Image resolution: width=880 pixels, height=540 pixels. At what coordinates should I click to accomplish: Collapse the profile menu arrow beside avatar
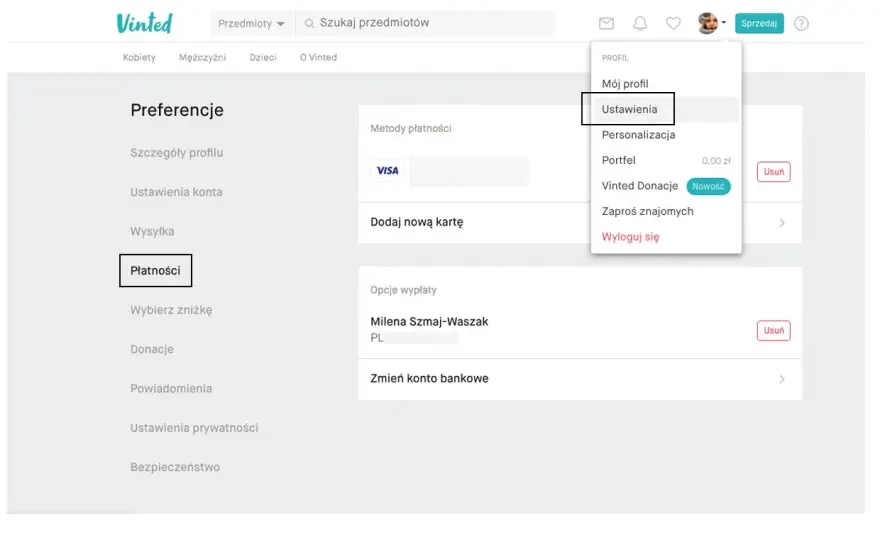pos(723,23)
